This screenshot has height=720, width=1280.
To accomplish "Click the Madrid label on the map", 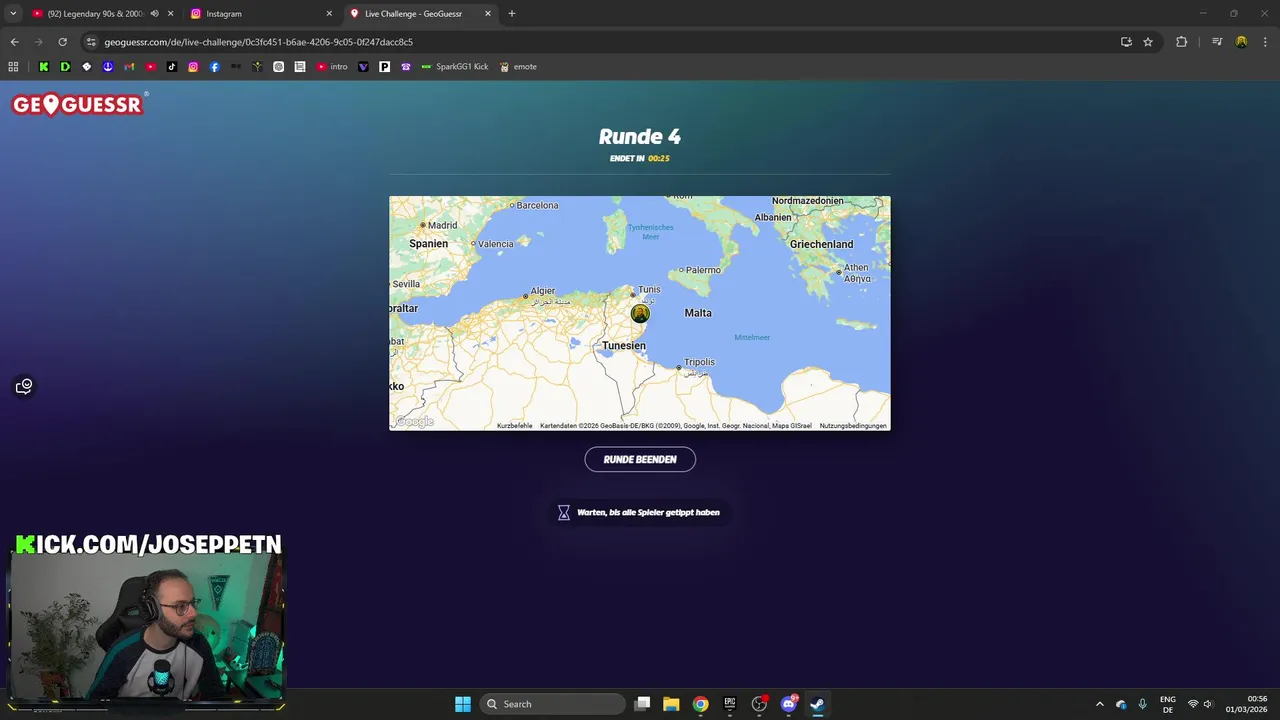I will 442,225.
